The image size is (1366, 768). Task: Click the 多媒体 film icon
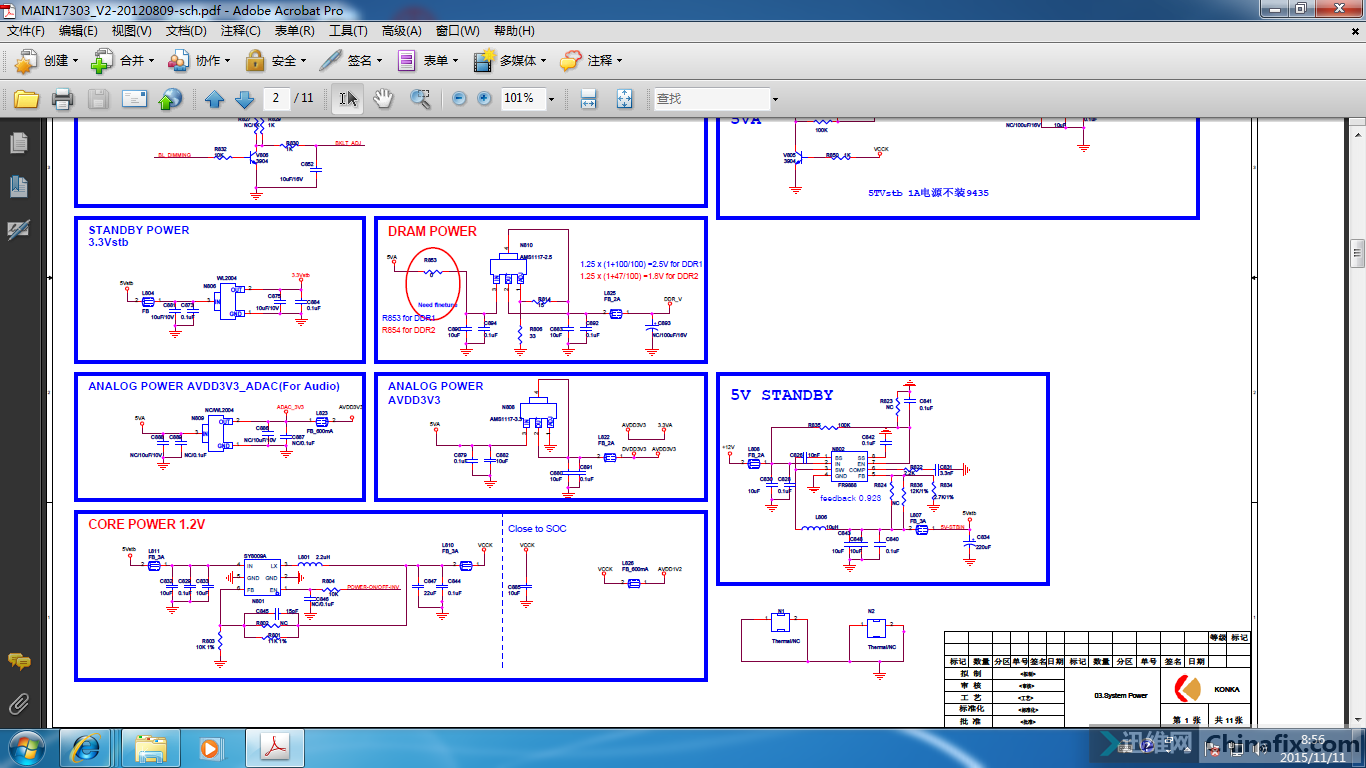point(485,60)
